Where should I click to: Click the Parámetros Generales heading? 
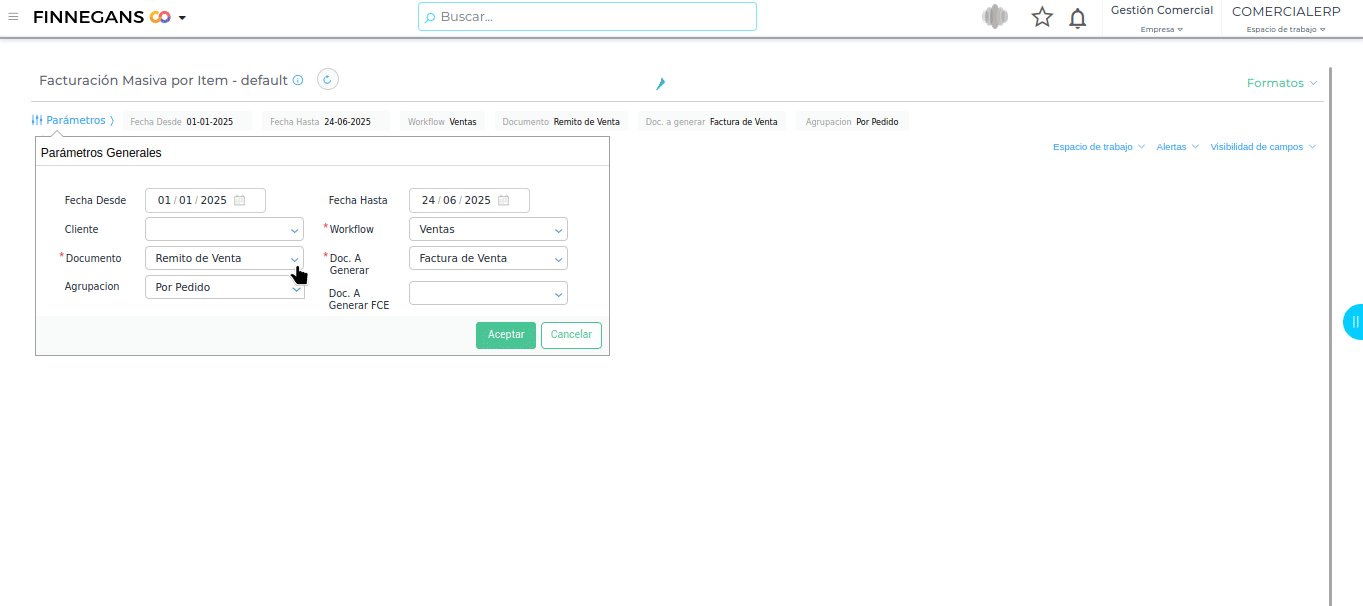[x=101, y=153]
